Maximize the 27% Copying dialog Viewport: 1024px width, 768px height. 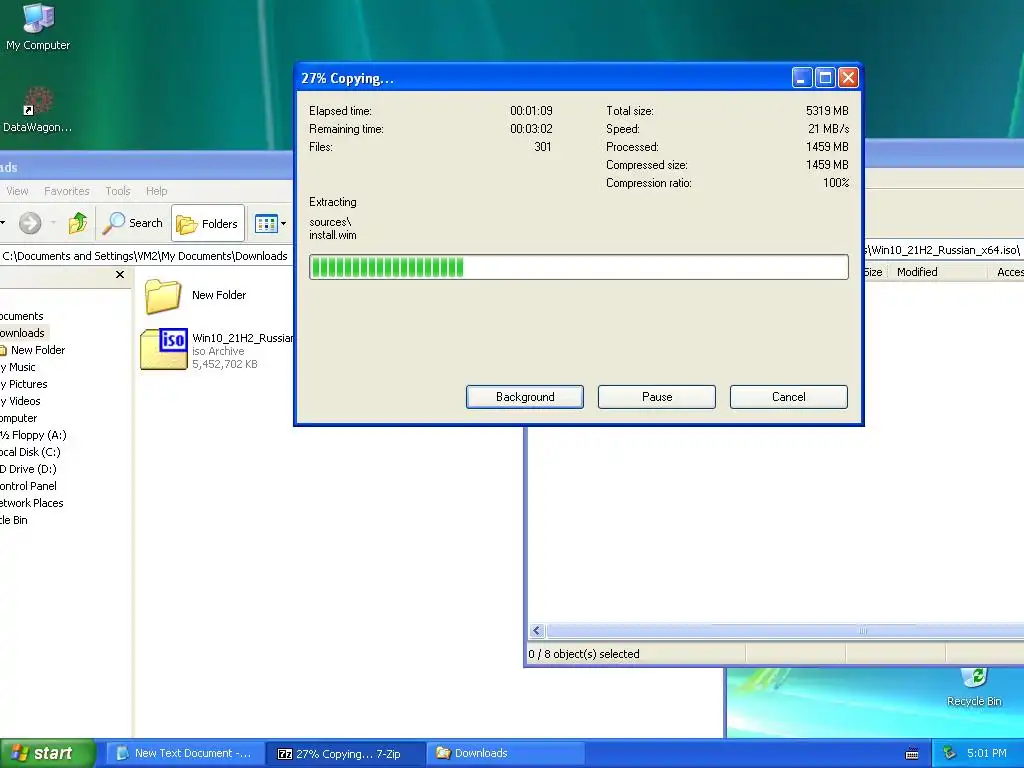click(x=825, y=78)
